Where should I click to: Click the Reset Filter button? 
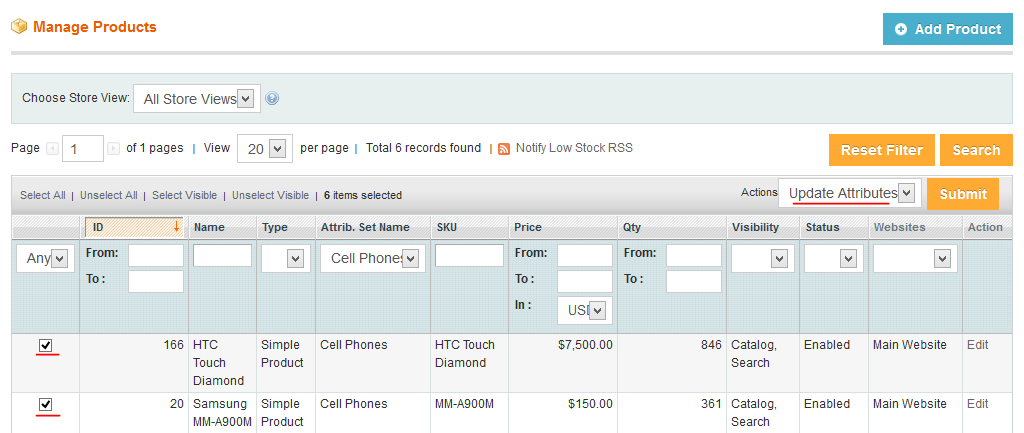[x=881, y=150]
